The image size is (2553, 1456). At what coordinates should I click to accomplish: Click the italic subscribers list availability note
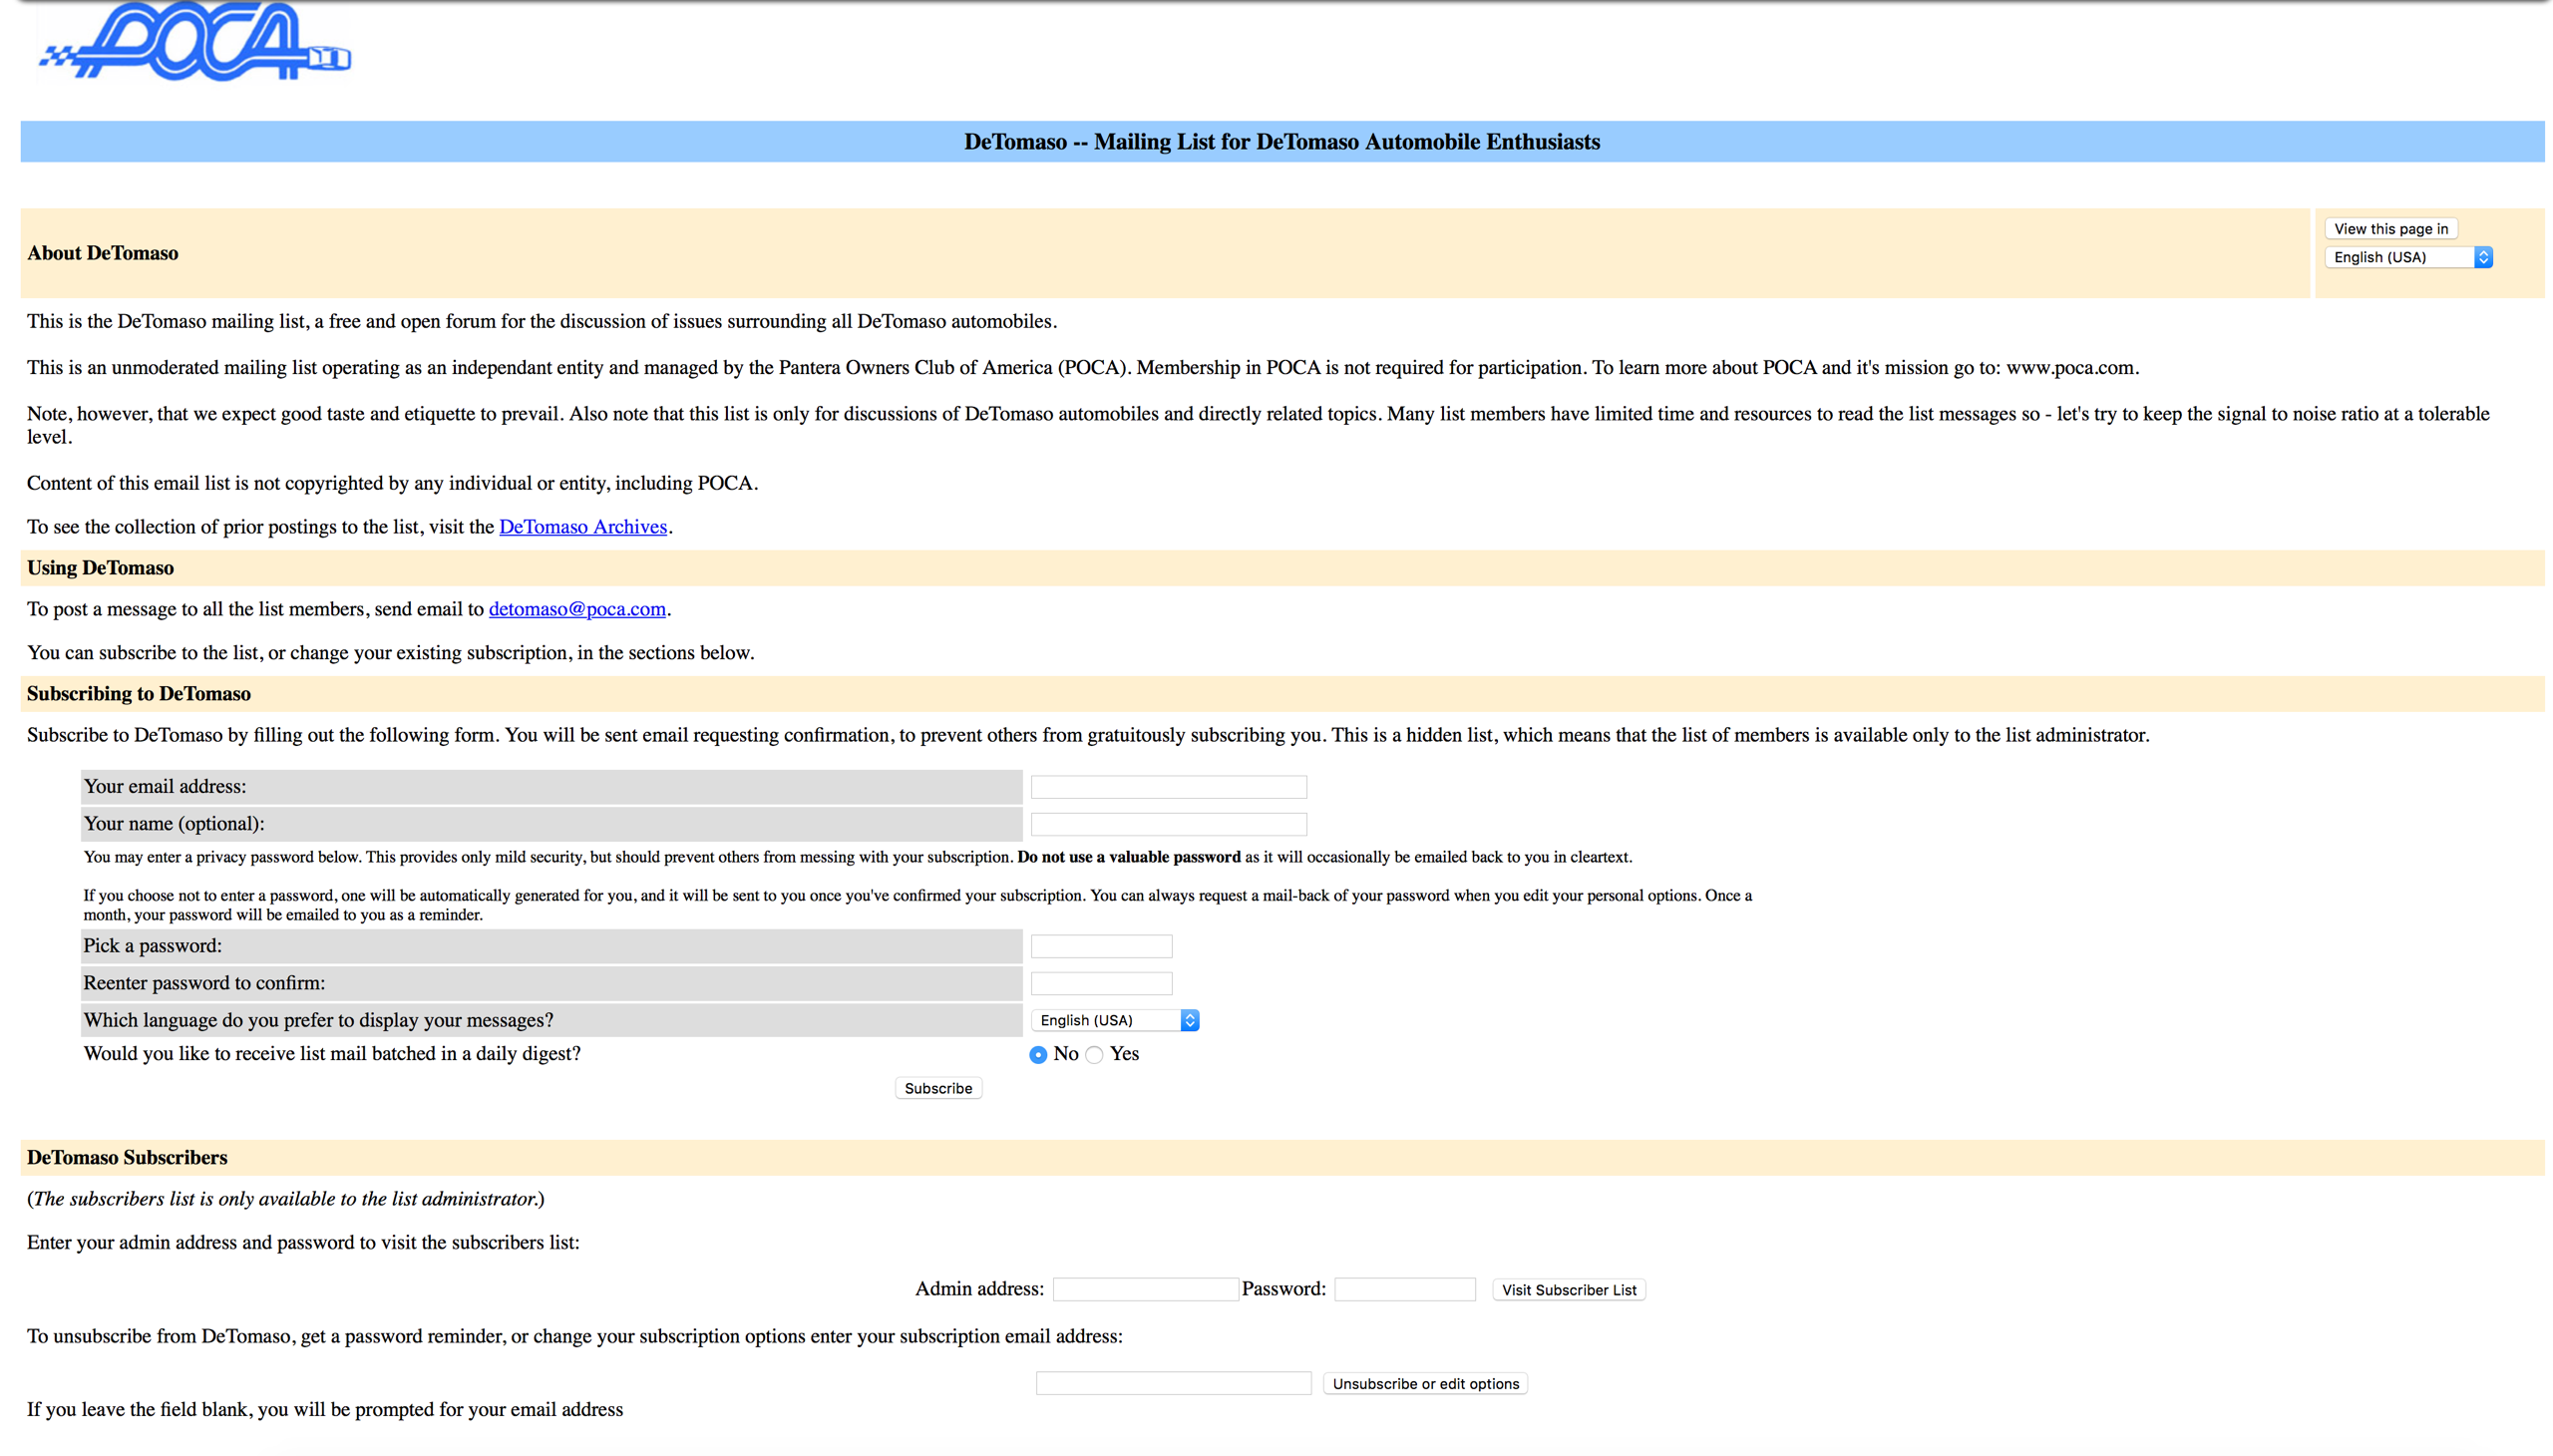coord(286,1199)
